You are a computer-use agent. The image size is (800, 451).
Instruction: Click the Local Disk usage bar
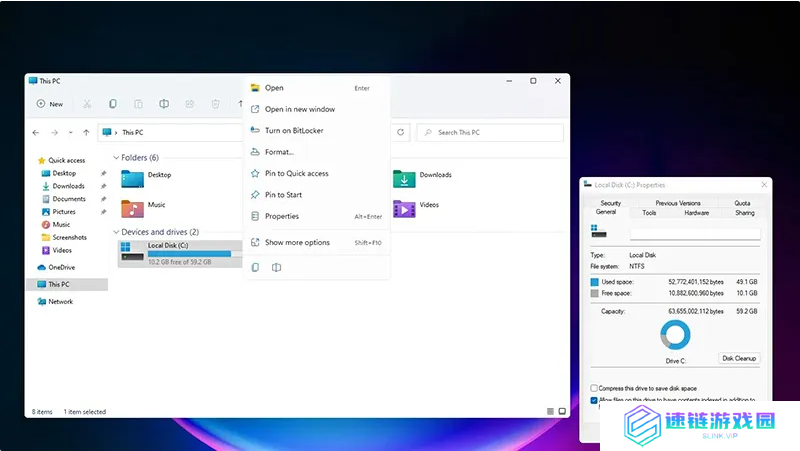tap(194, 254)
